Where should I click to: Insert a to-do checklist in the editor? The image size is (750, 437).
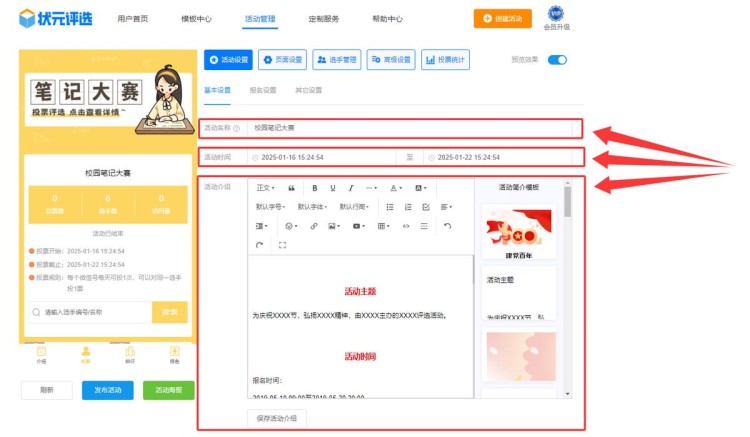(x=426, y=207)
